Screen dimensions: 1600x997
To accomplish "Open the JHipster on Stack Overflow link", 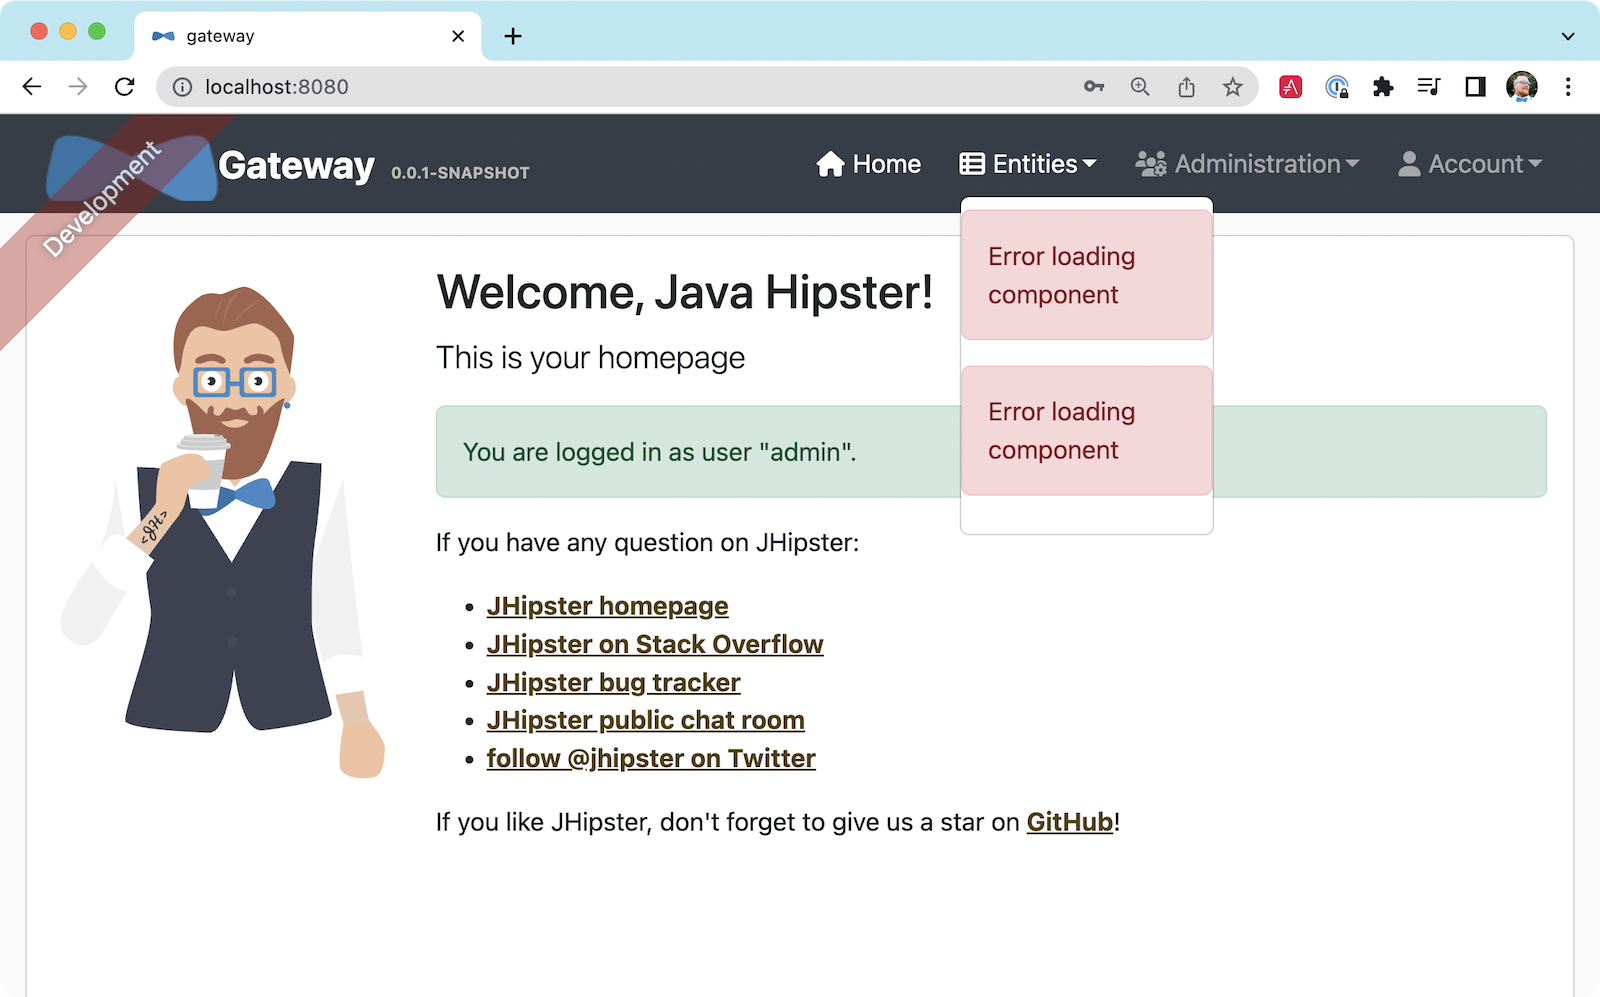I will click(654, 644).
